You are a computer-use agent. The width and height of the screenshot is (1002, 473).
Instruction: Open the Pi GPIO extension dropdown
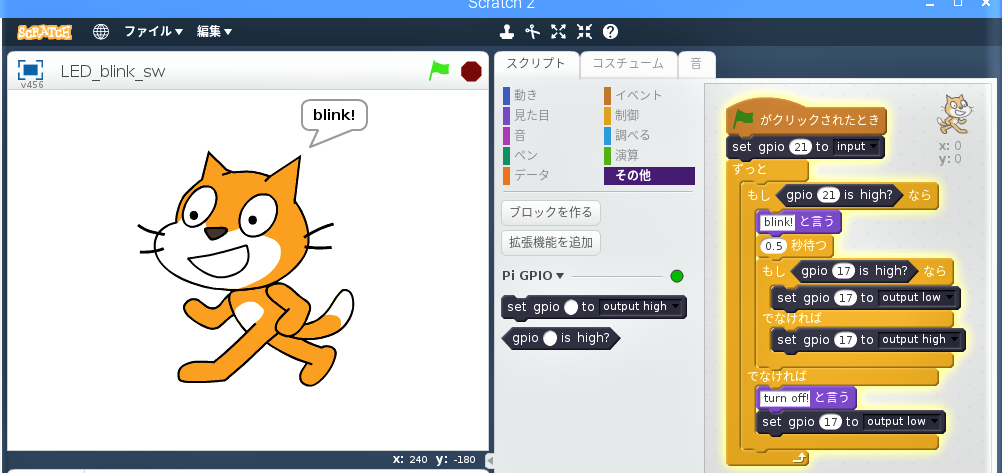click(x=533, y=276)
